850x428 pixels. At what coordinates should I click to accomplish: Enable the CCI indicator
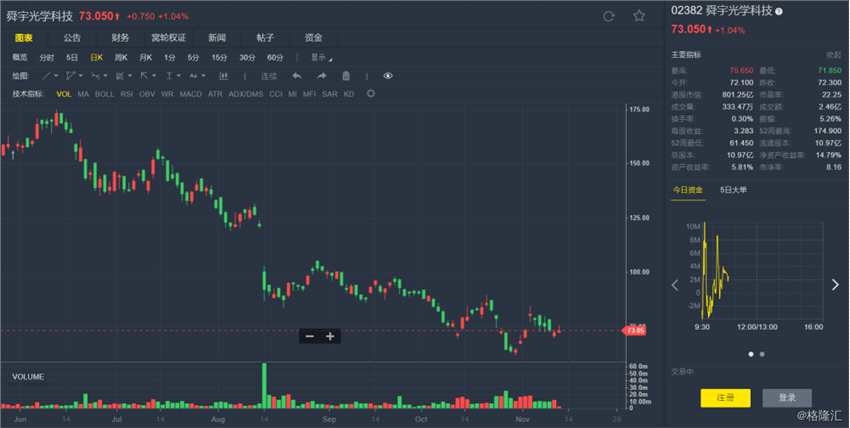coord(276,94)
